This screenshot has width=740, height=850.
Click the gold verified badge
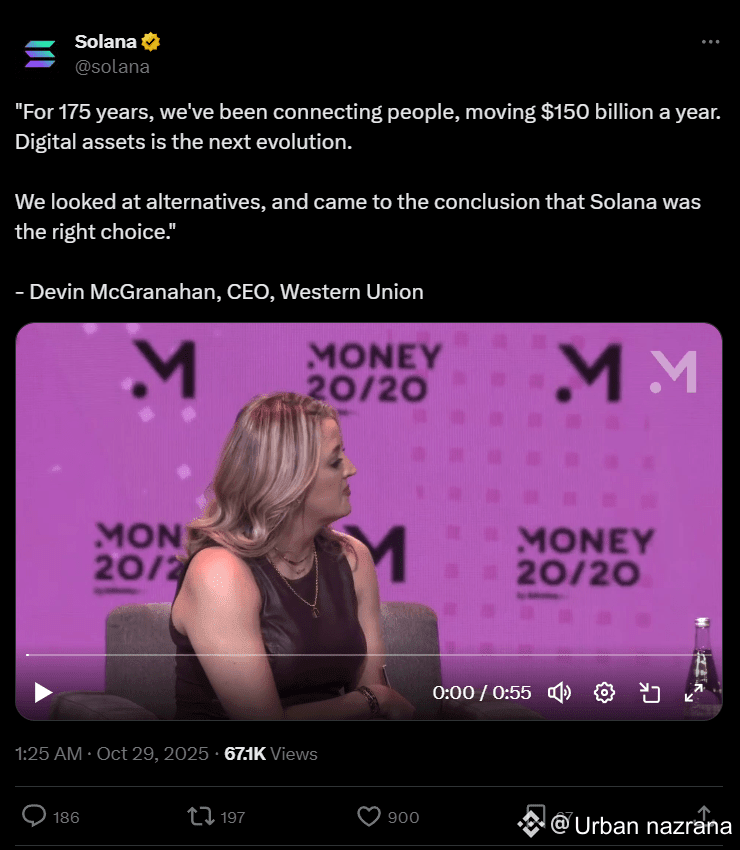(x=151, y=42)
